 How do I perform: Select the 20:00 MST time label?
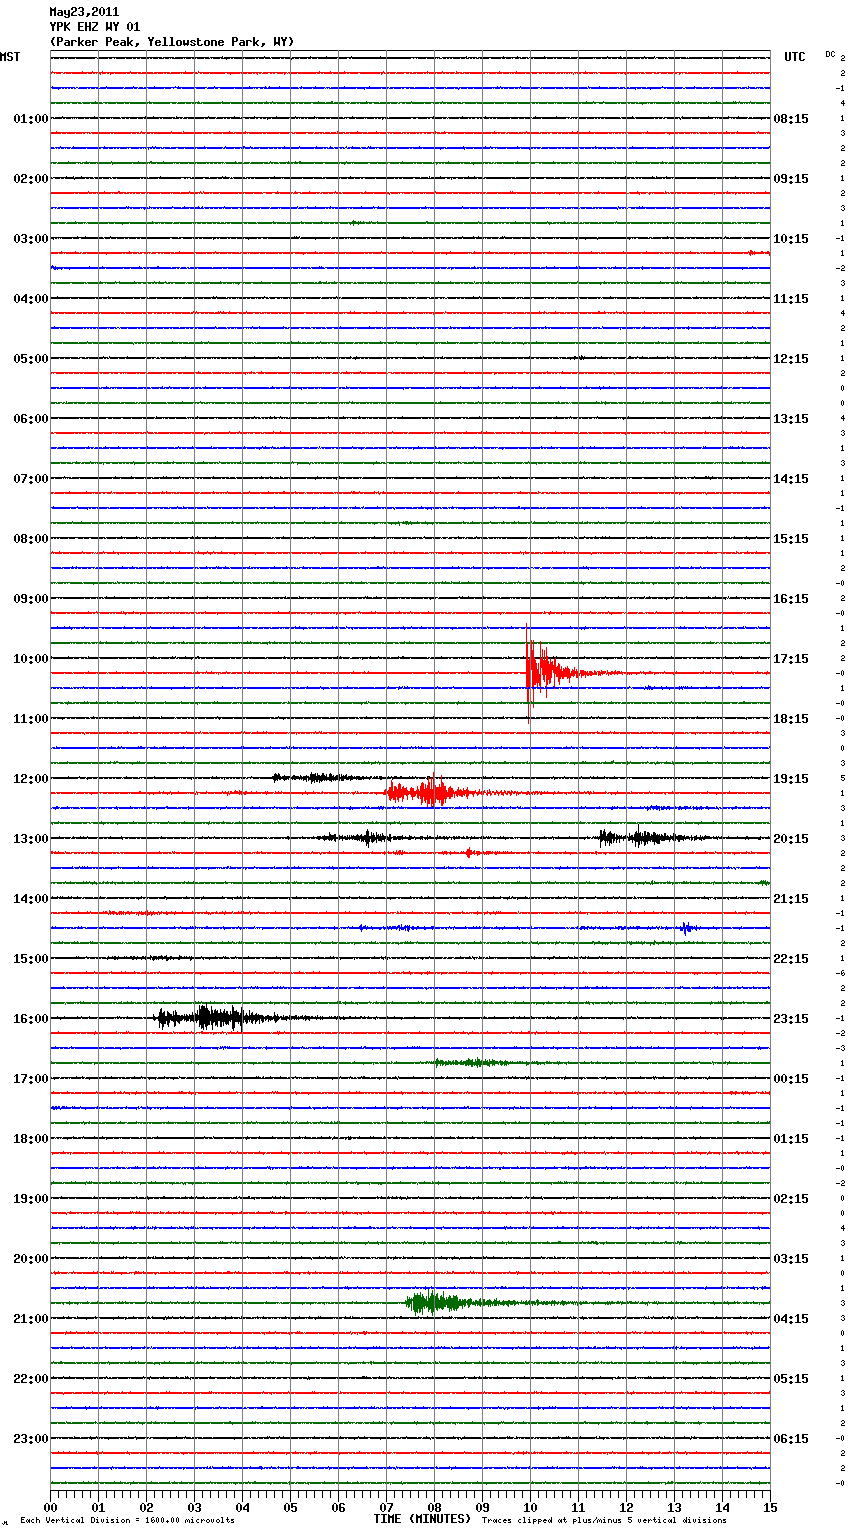[31, 1259]
